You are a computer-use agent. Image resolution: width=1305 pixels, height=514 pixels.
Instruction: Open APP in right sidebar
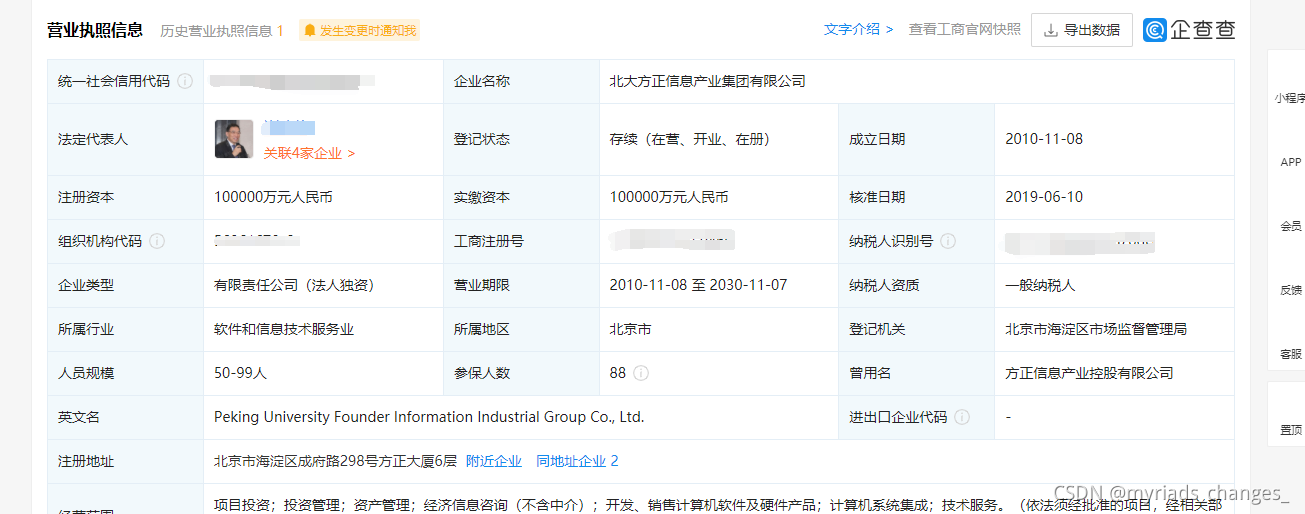coord(1291,162)
